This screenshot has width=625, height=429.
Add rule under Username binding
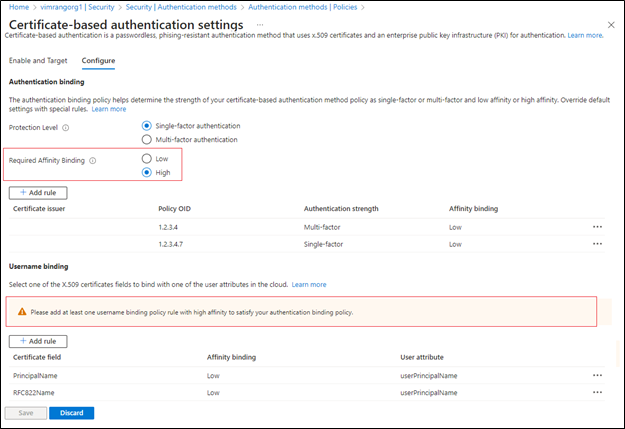pyautogui.click(x=38, y=341)
